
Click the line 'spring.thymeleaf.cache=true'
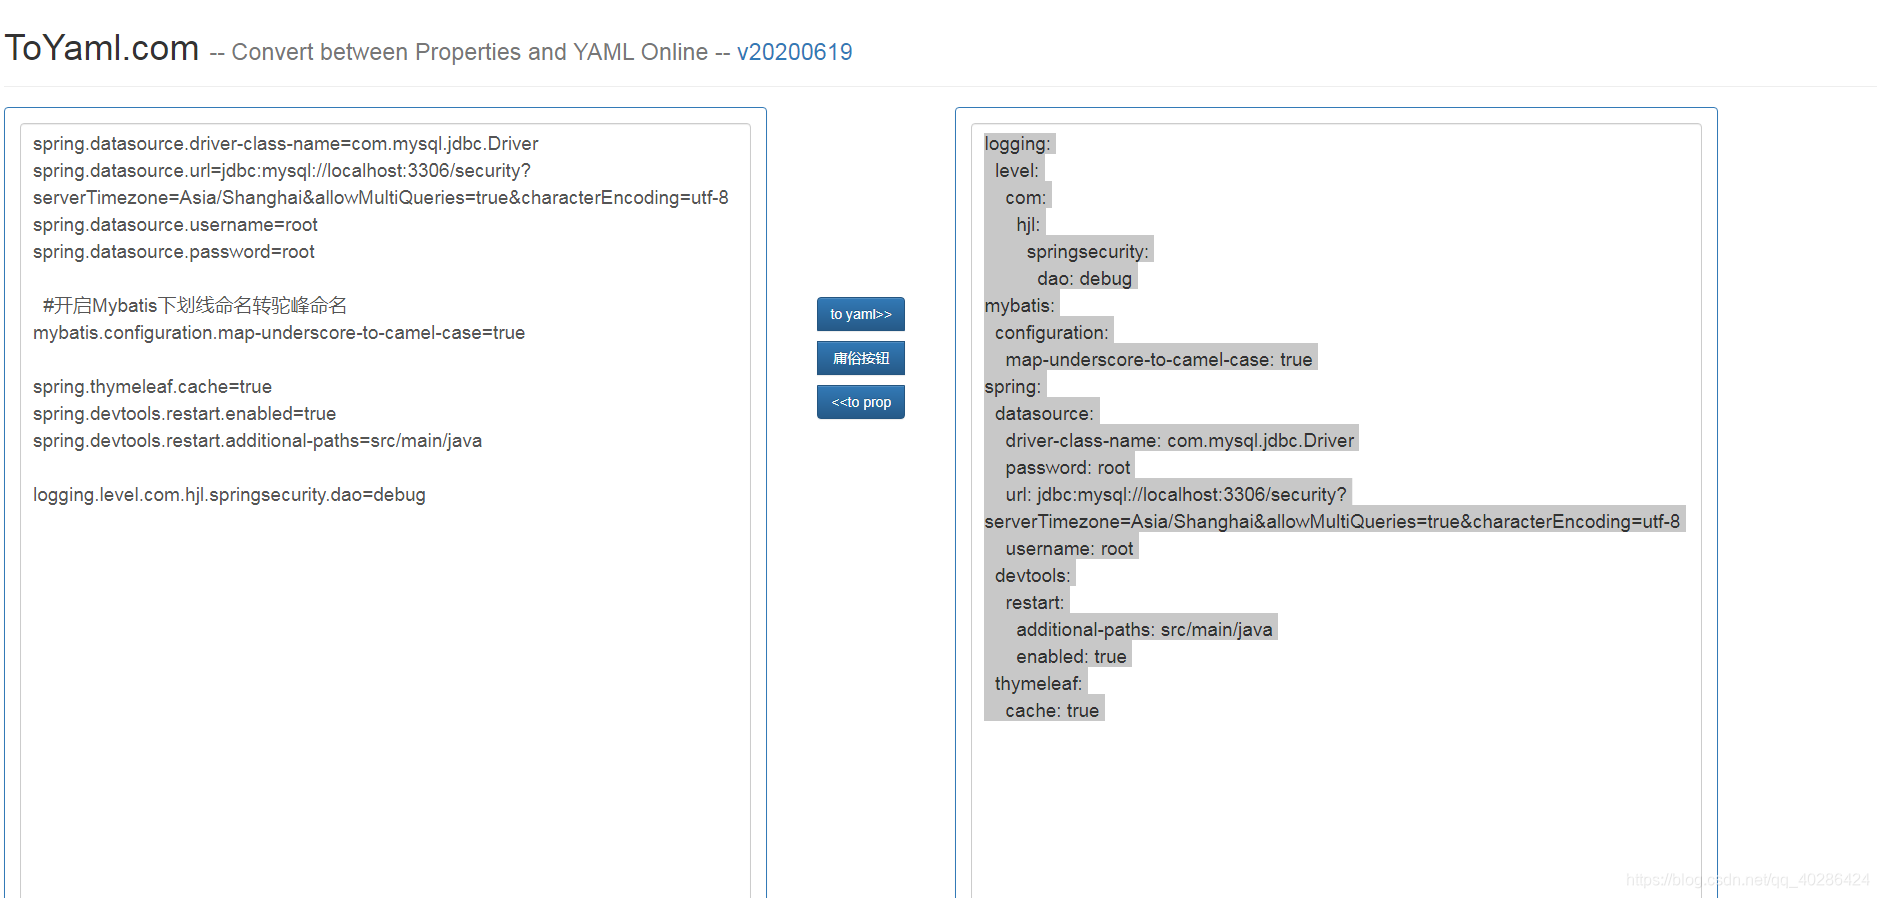pos(152,387)
